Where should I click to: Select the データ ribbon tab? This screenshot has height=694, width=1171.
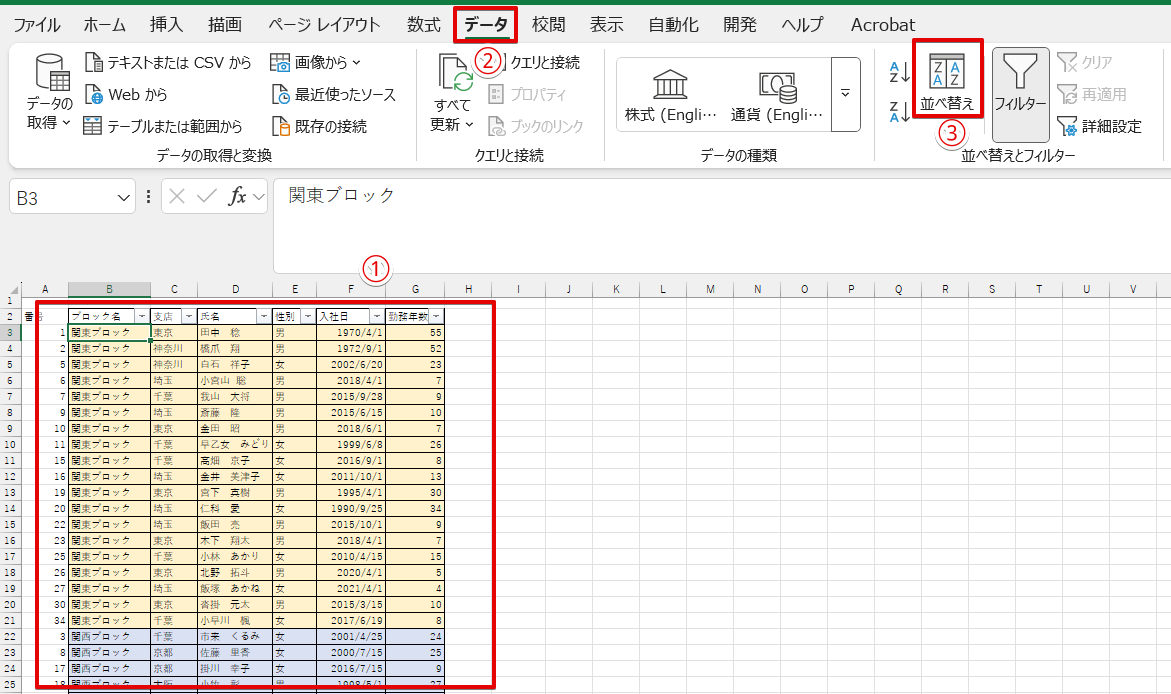[x=485, y=25]
